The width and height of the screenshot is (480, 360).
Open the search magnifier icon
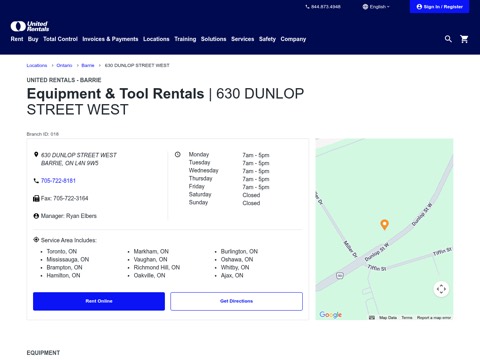pos(448,39)
